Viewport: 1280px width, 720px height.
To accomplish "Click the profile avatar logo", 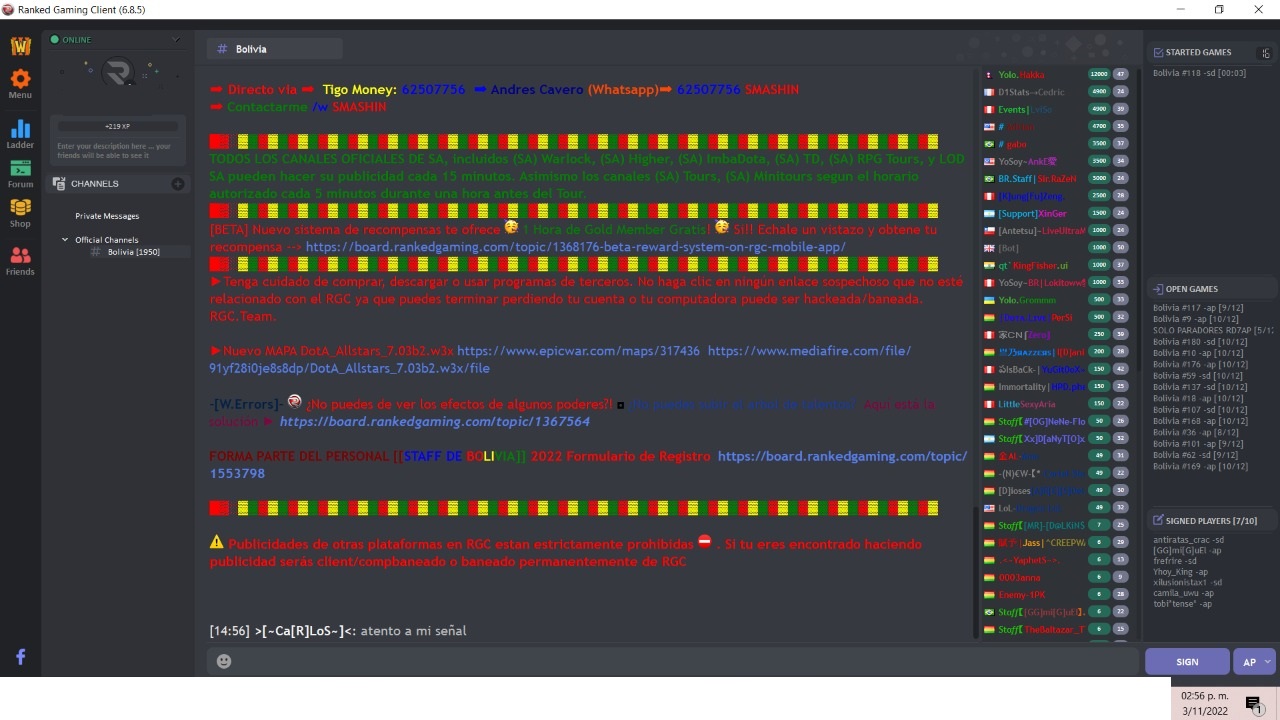I will (x=118, y=72).
